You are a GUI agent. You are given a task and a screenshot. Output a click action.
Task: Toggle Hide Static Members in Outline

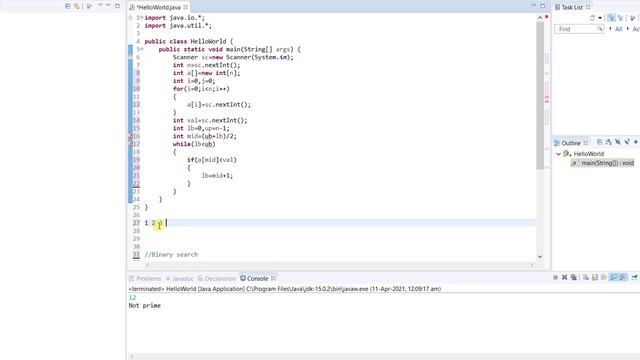pyautogui.click(x=618, y=142)
